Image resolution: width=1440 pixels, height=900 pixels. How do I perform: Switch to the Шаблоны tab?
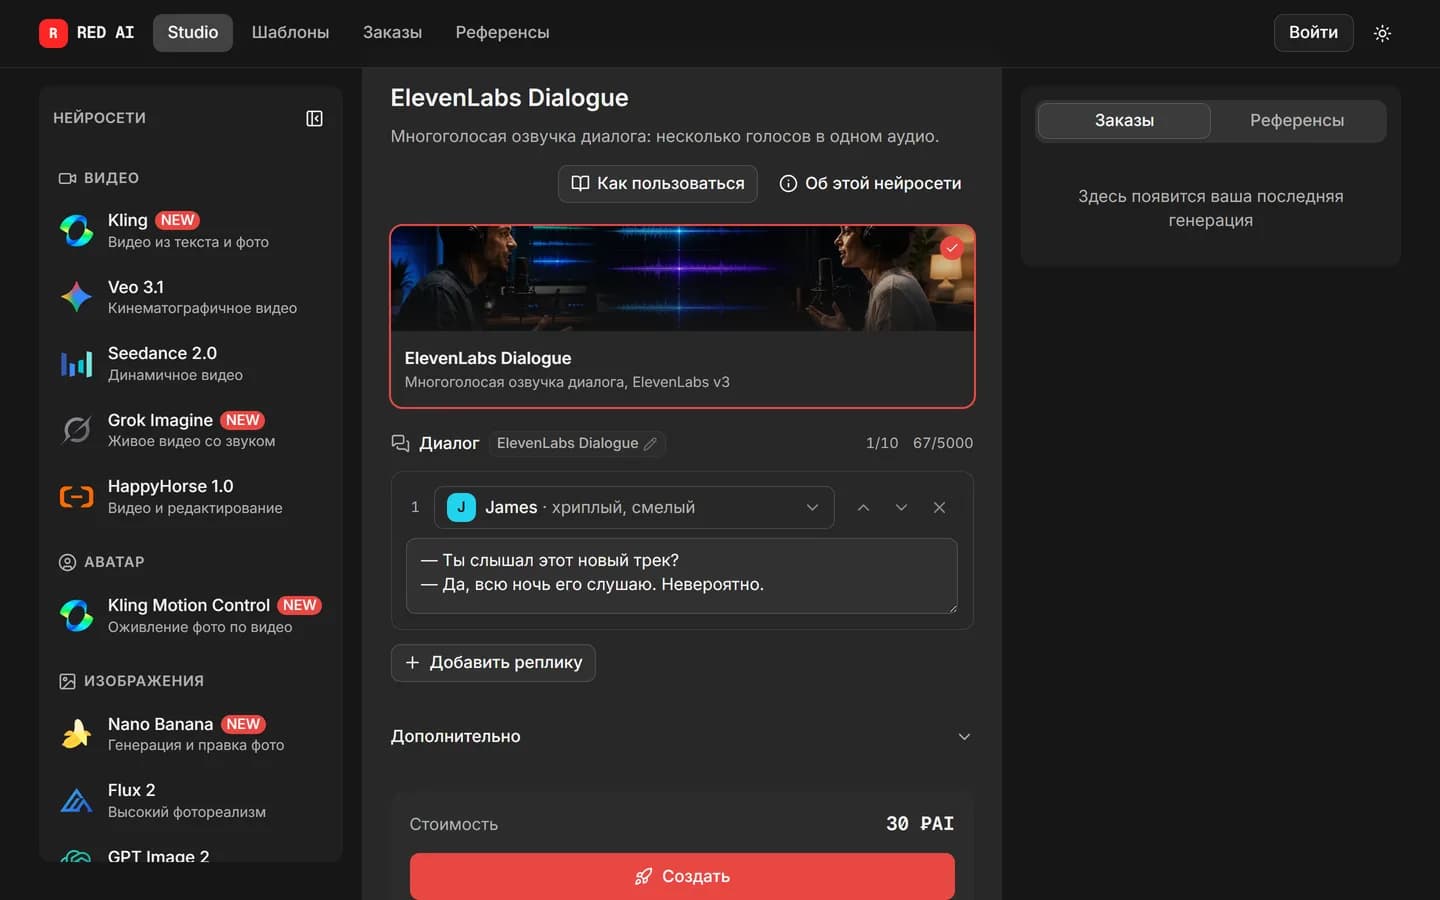[290, 33]
